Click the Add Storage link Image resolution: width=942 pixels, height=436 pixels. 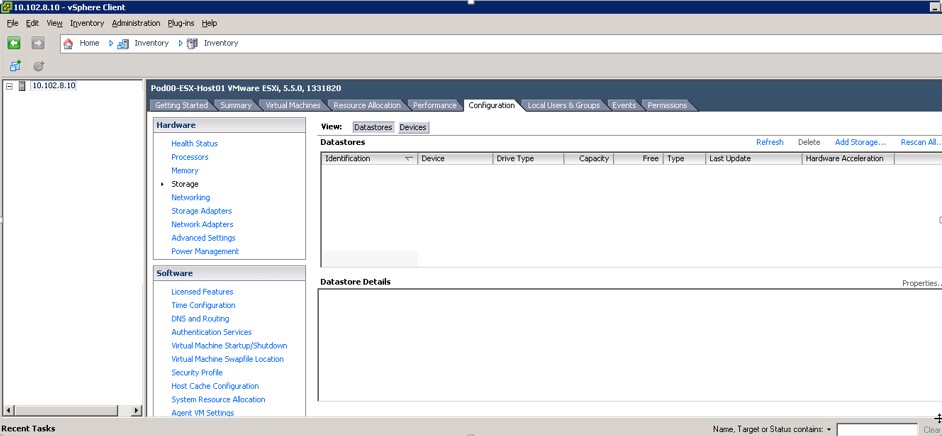[860, 142]
